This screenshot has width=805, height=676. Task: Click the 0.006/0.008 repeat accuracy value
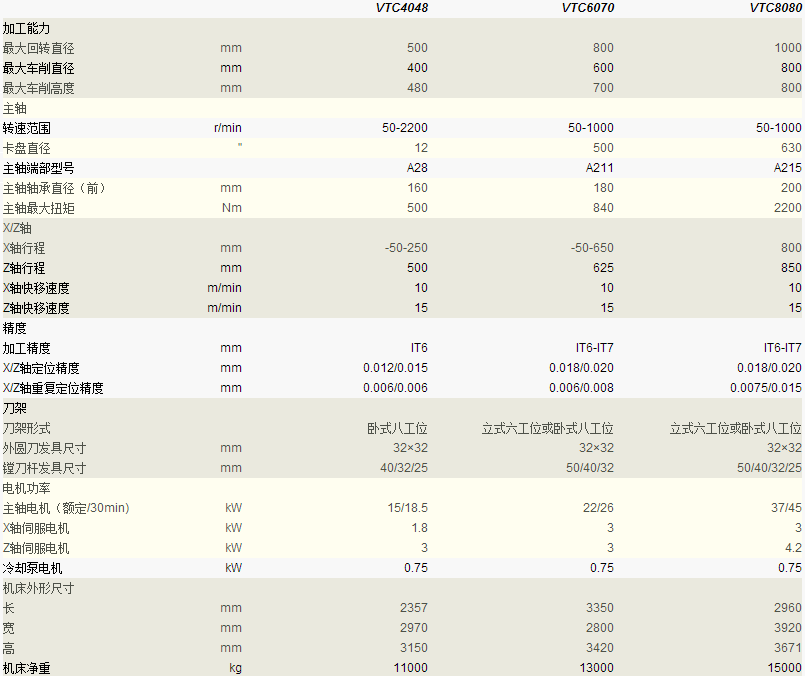(x=581, y=388)
